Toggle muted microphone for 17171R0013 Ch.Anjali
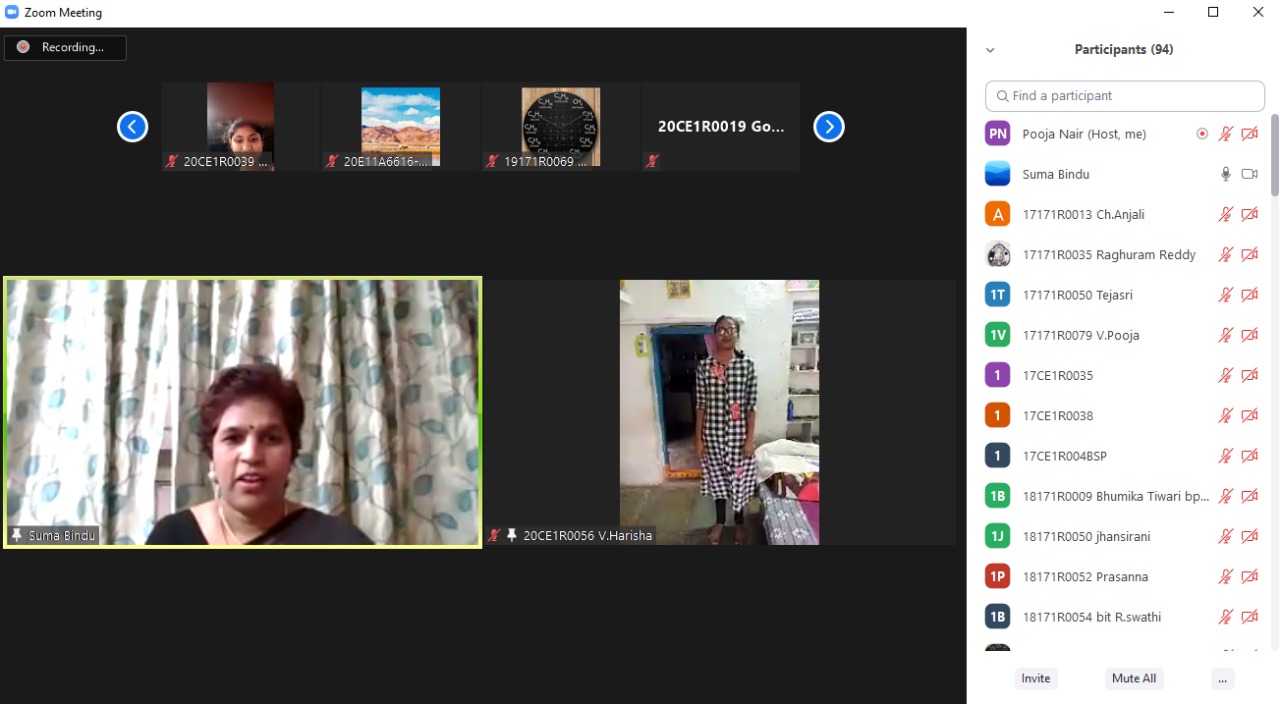This screenshot has width=1280, height=704. point(1225,214)
